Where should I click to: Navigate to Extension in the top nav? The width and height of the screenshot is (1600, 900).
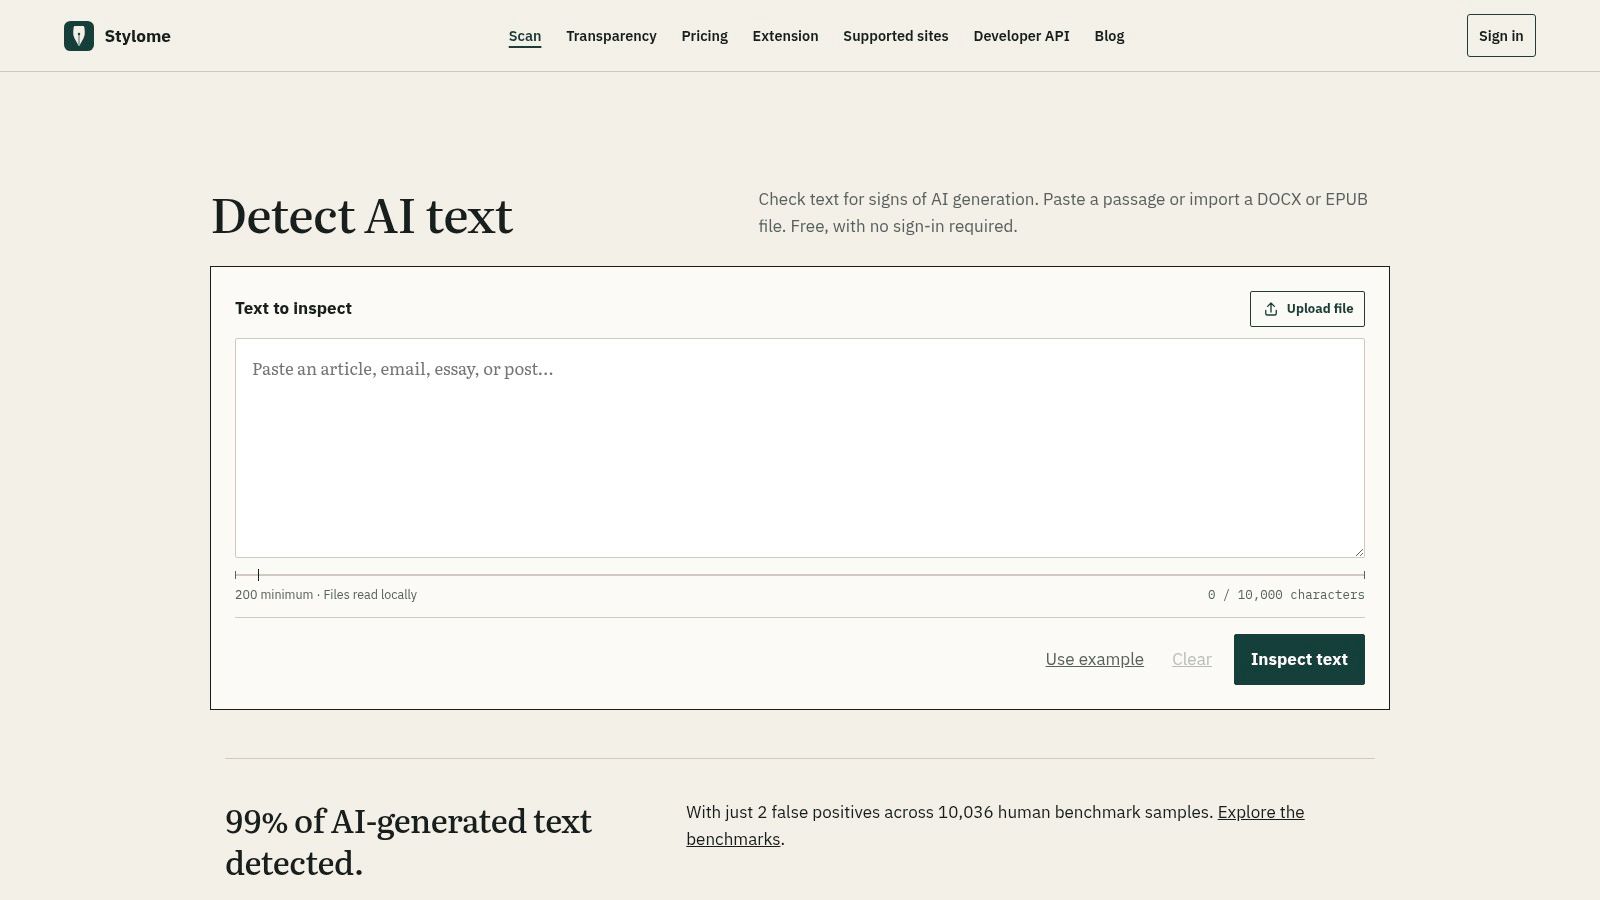(x=785, y=36)
